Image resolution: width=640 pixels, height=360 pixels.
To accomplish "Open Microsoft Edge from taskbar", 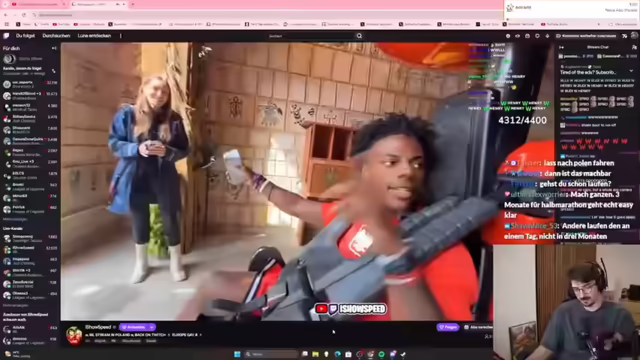I will coord(338,354).
